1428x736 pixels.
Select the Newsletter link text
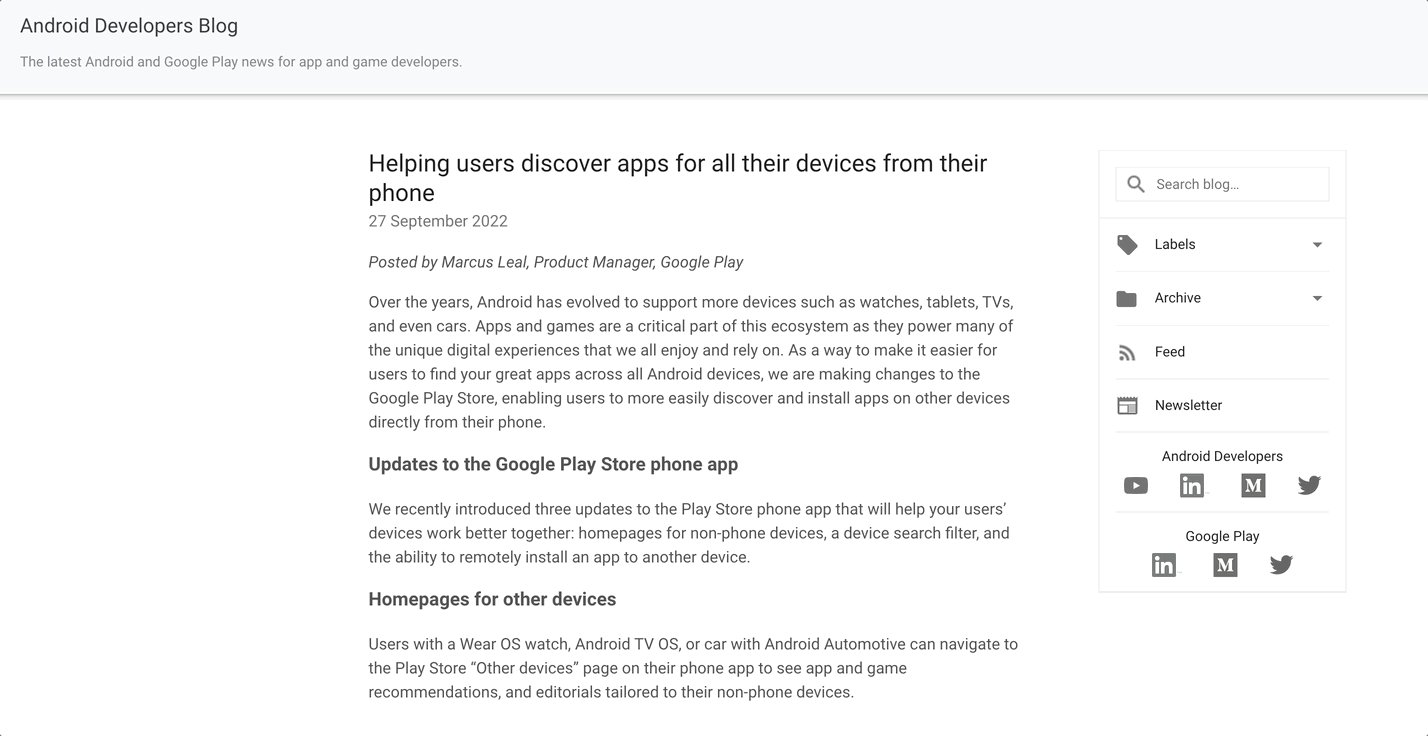pyautogui.click(x=1188, y=405)
